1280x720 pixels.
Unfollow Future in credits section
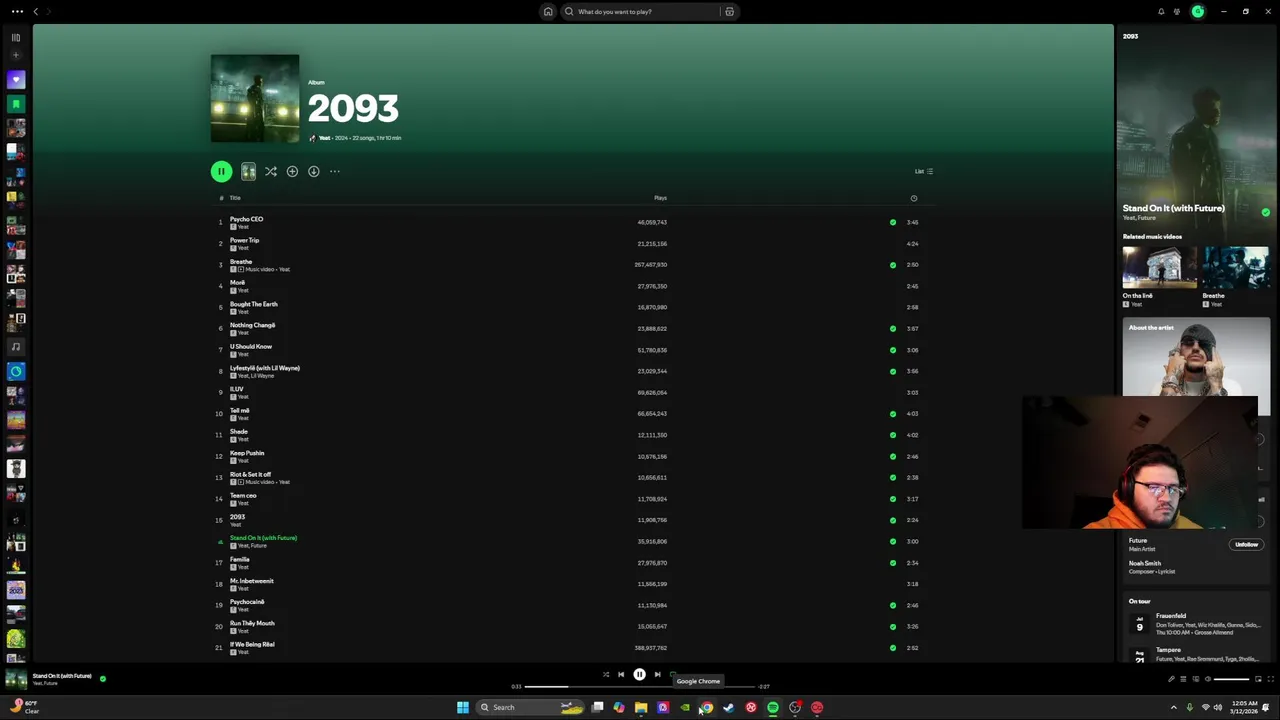click(1246, 544)
